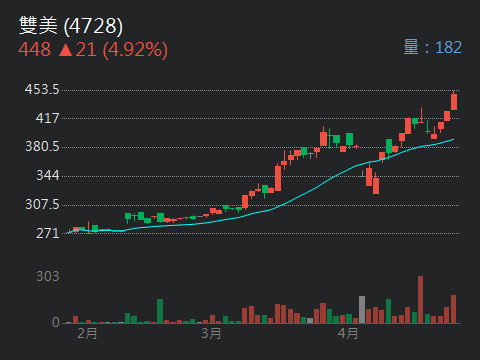Click the 344 price axis label
Viewport: 480px width, 360px height.
tap(48, 176)
